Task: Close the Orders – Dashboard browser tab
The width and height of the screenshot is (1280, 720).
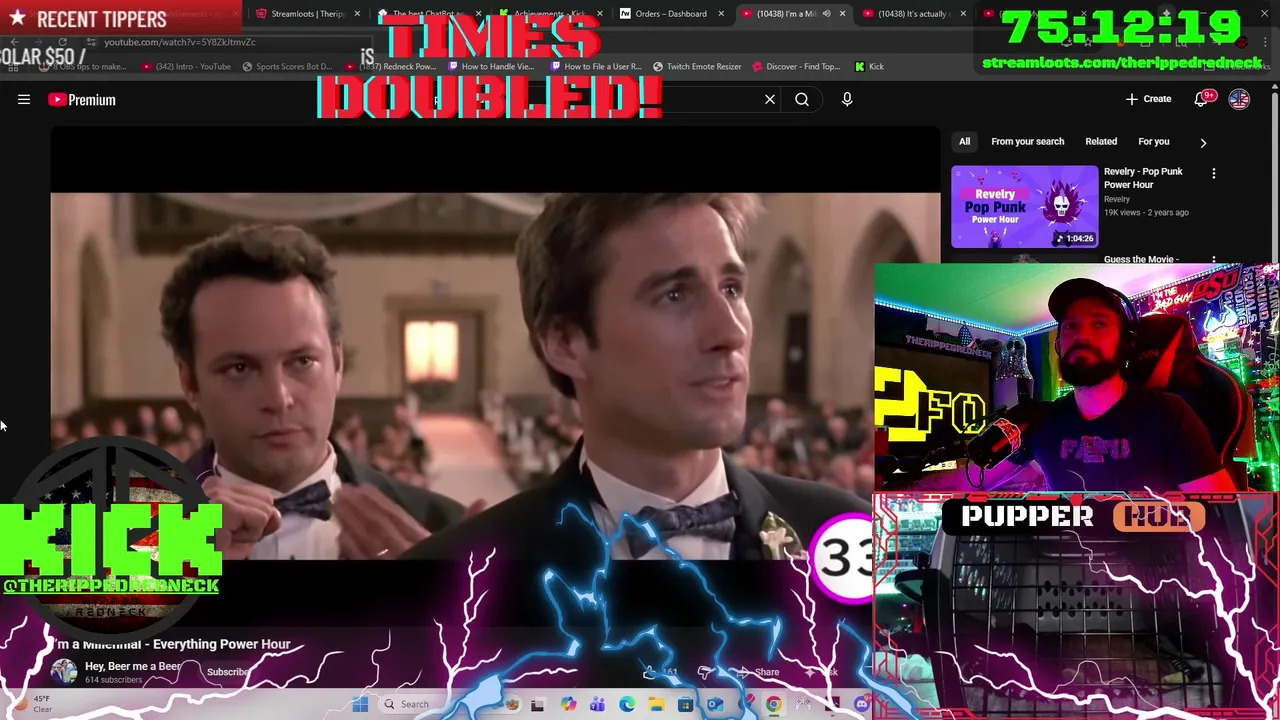Action: (x=720, y=14)
